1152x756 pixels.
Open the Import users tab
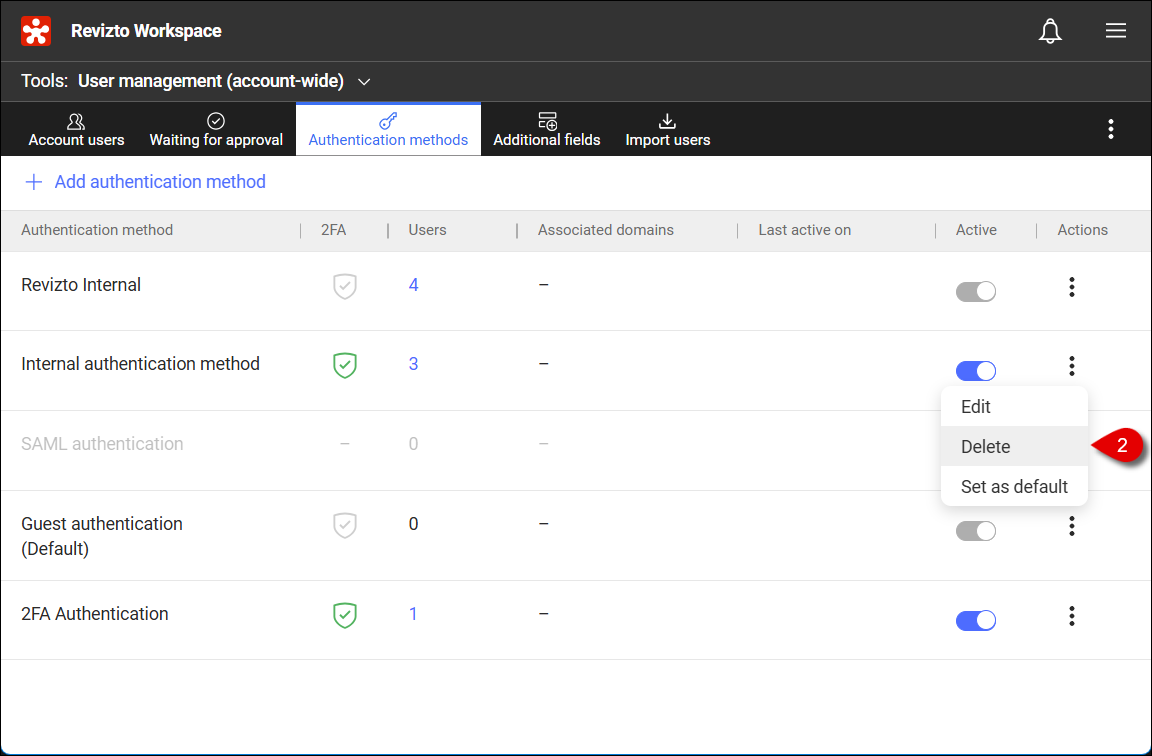(x=667, y=129)
